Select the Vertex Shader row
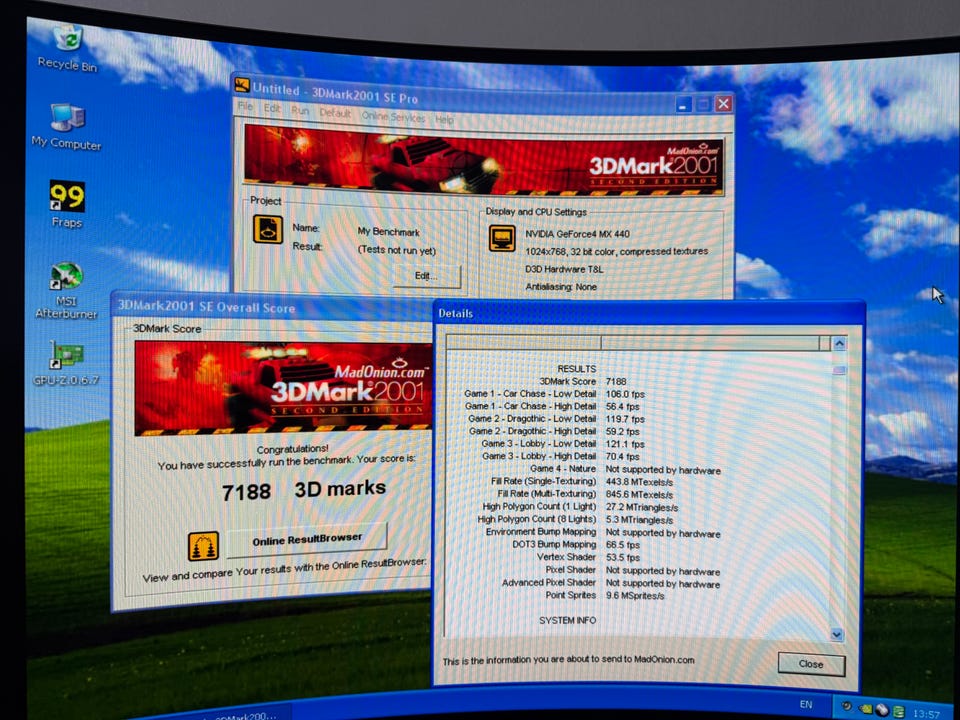The height and width of the screenshot is (720, 960). pyautogui.click(x=588, y=557)
